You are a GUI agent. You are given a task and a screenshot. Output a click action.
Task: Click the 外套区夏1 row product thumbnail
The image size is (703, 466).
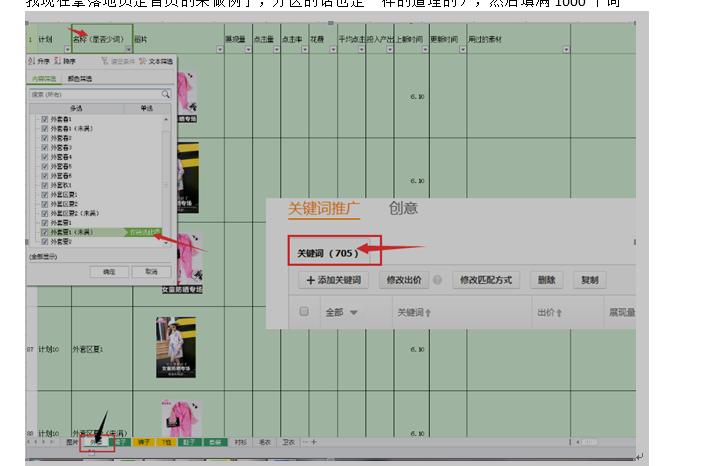point(176,348)
